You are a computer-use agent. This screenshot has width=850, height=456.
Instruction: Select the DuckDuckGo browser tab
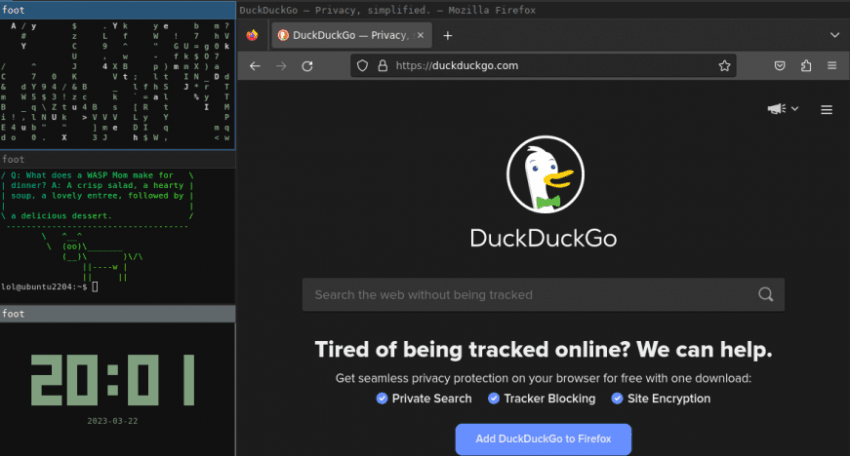[x=343, y=35]
